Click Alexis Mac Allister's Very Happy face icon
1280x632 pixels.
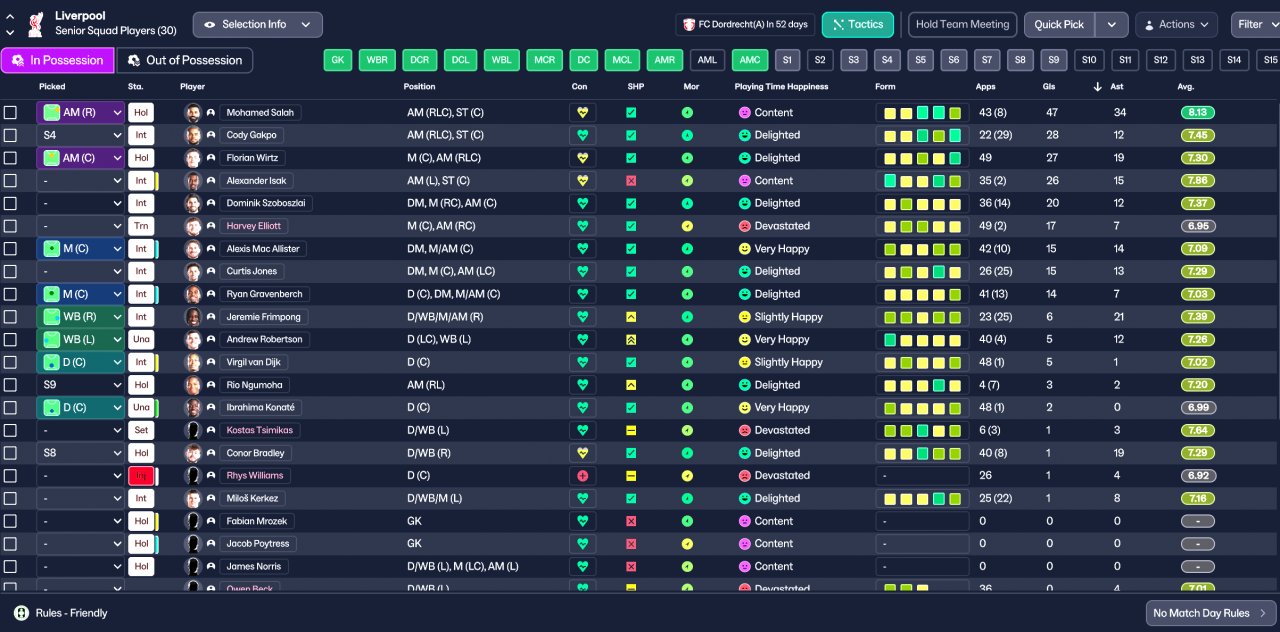pyautogui.click(x=744, y=249)
